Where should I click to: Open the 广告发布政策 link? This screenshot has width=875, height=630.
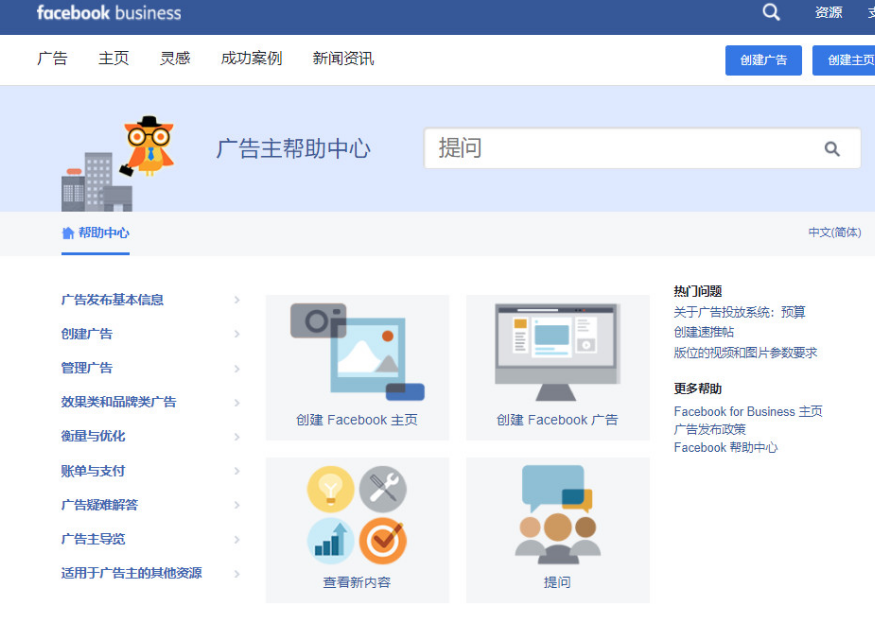pyautogui.click(x=710, y=429)
